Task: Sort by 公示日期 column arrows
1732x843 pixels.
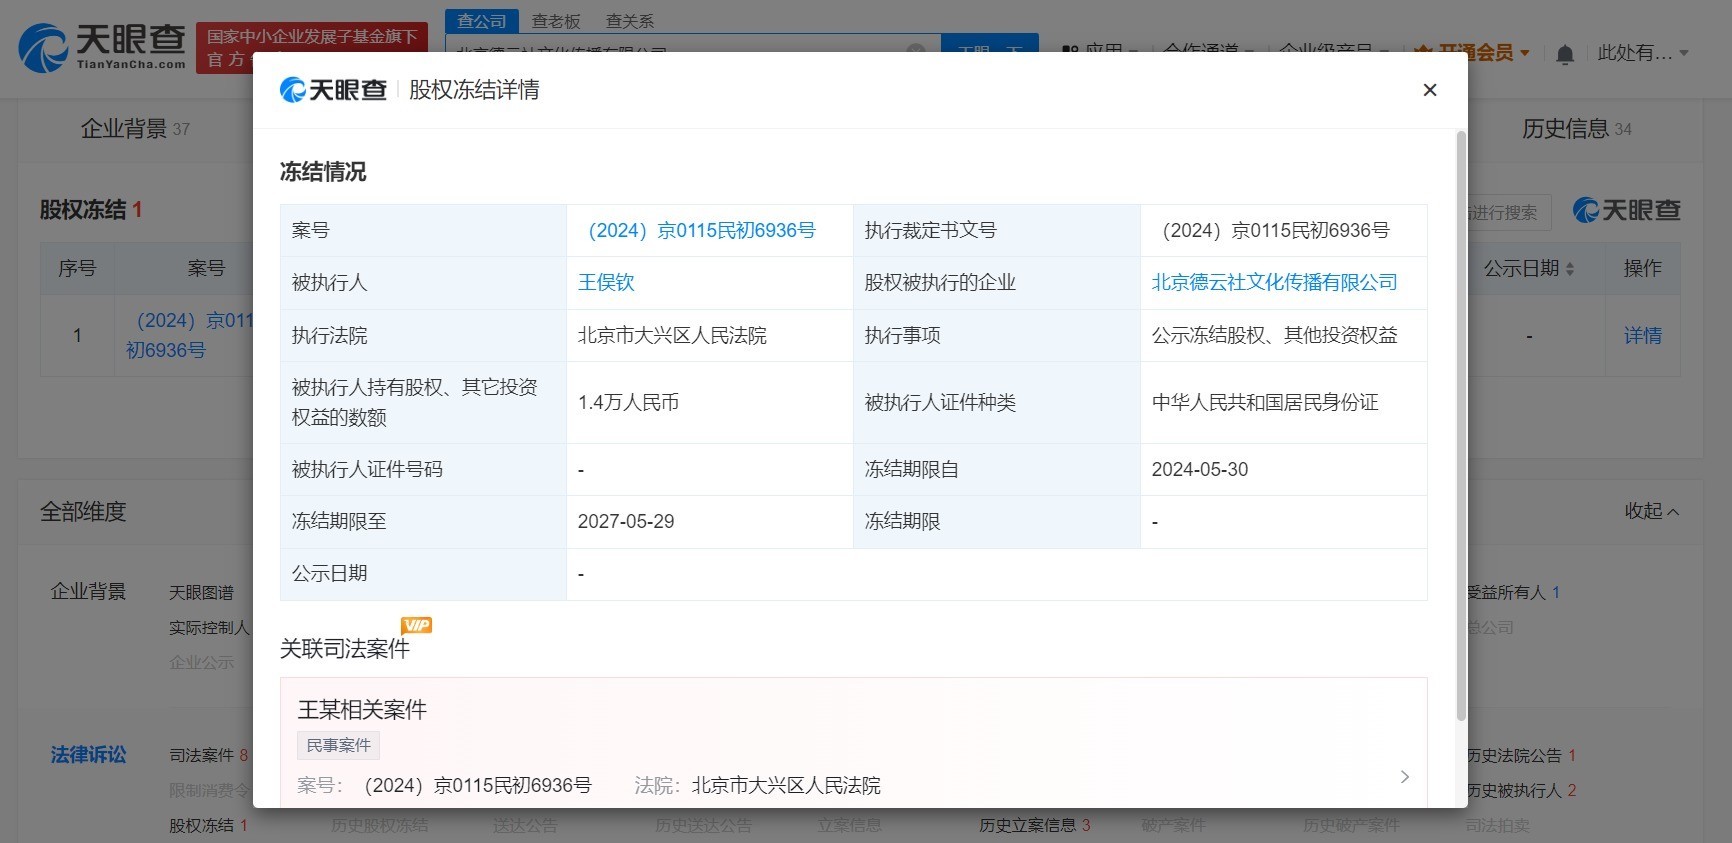Action: tap(1570, 269)
